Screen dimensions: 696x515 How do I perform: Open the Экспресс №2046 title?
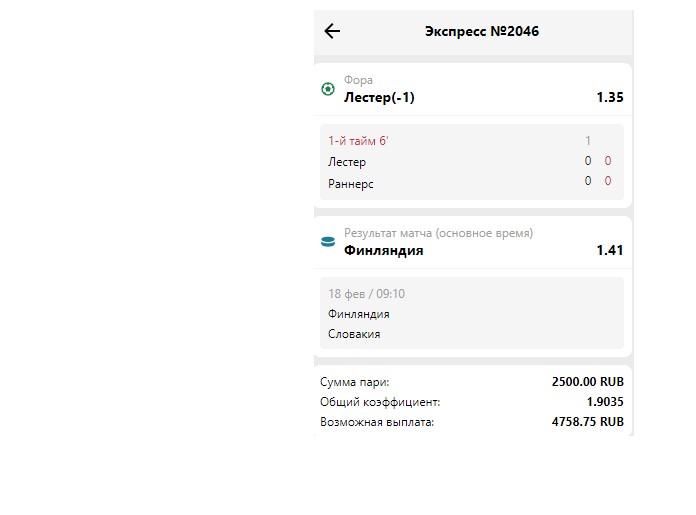pyautogui.click(x=482, y=32)
